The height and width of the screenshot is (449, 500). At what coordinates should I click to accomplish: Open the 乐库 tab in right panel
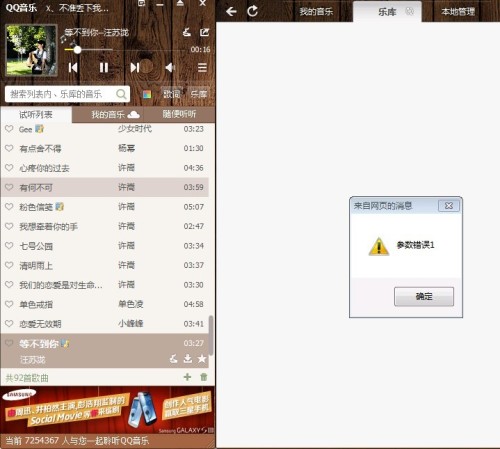[x=387, y=12]
